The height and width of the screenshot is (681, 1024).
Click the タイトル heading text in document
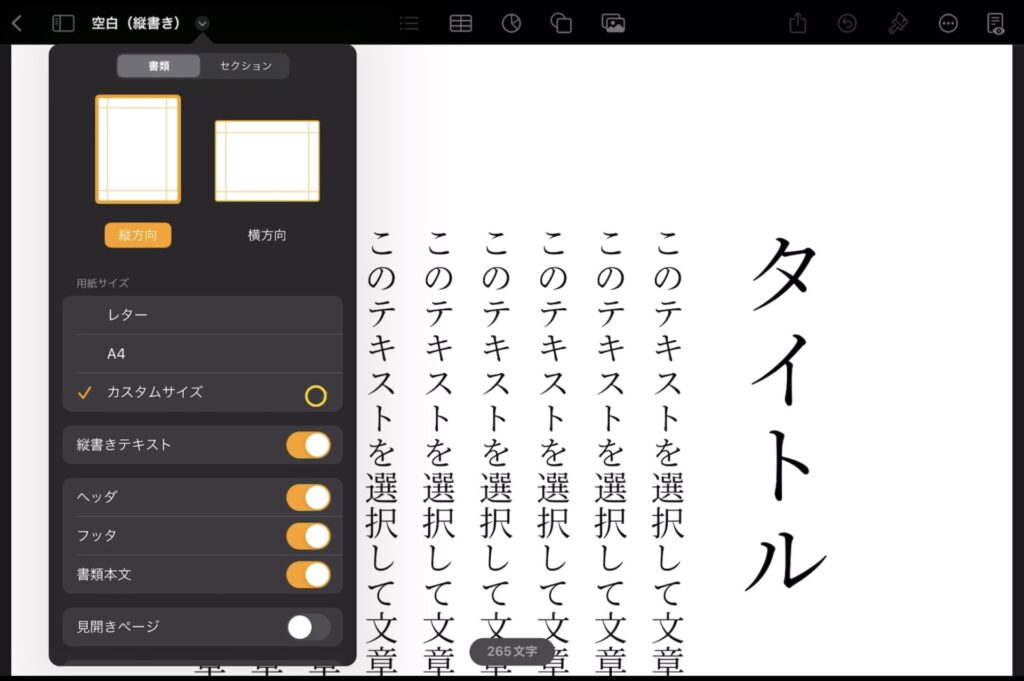tap(786, 414)
